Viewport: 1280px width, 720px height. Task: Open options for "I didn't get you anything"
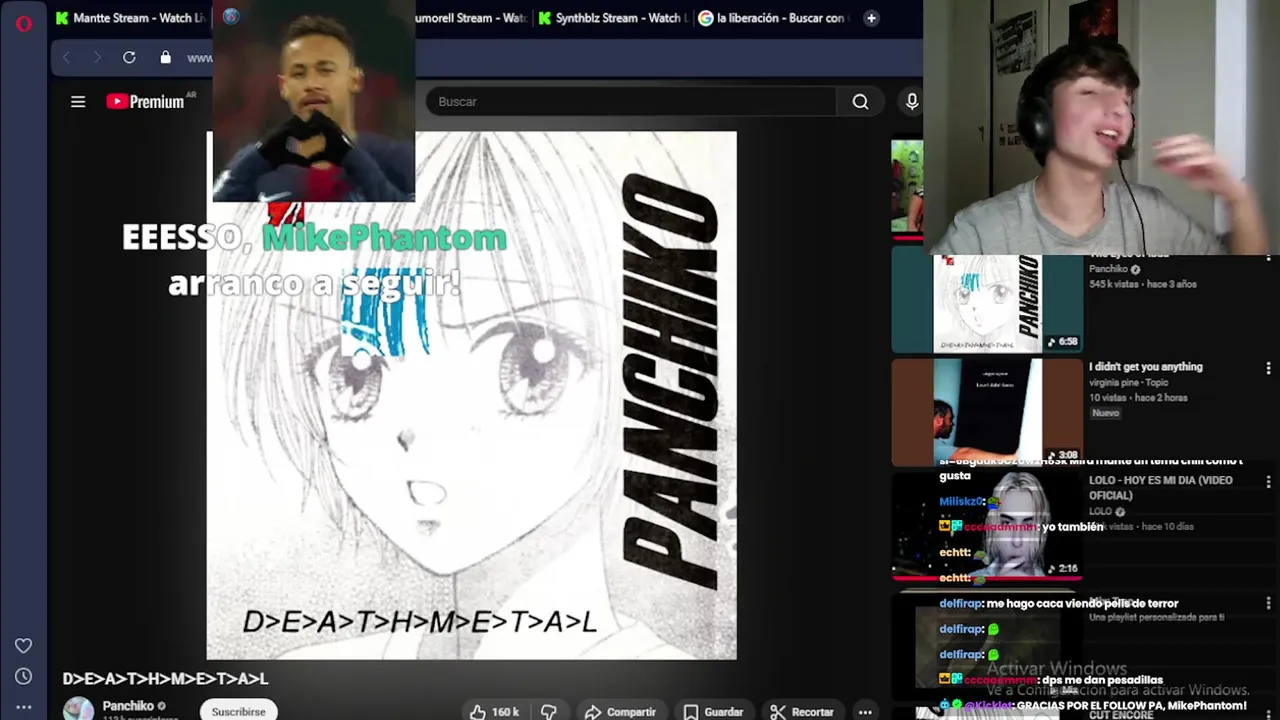point(1268,368)
